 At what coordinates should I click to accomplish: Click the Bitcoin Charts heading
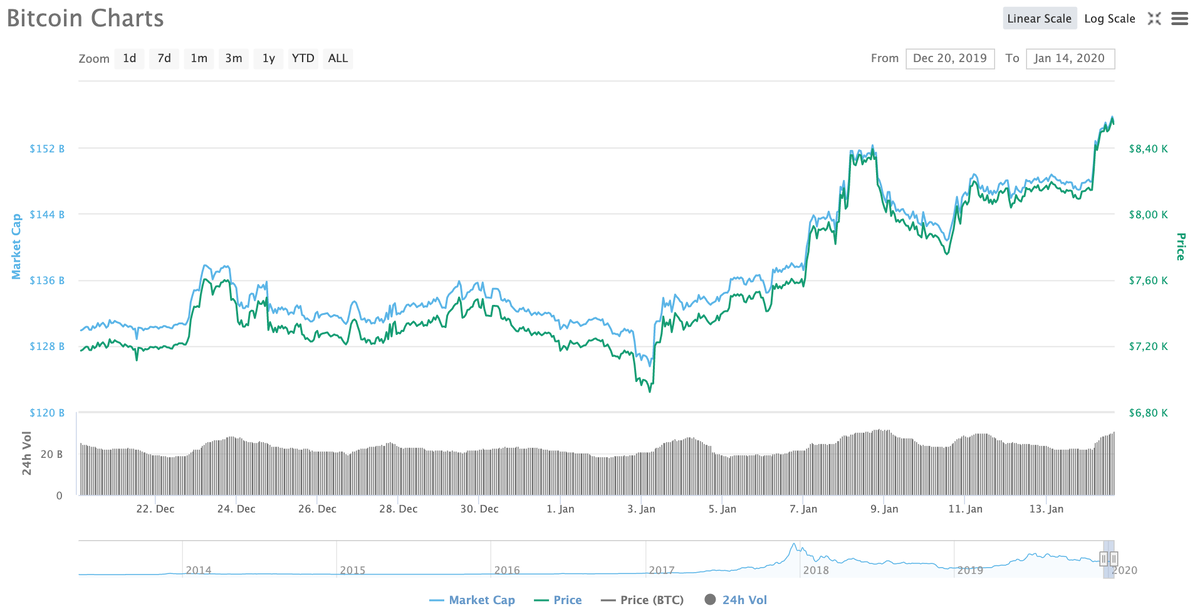[x=85, y=18]
